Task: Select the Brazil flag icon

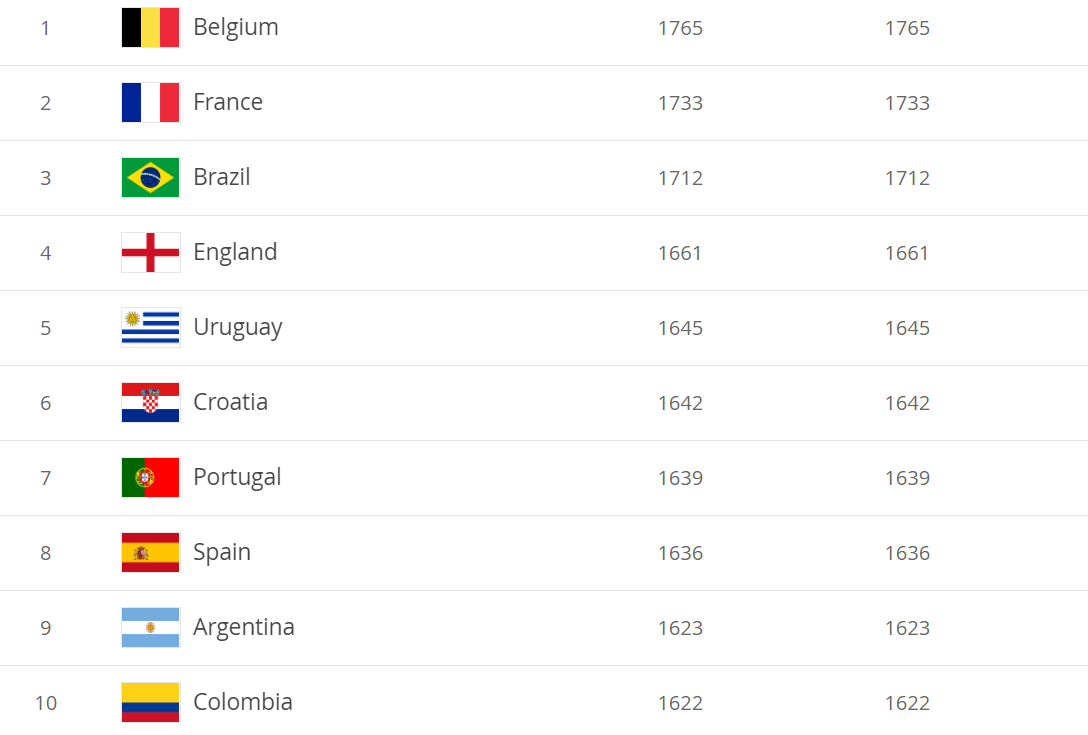Action: [x=151, y=178]
